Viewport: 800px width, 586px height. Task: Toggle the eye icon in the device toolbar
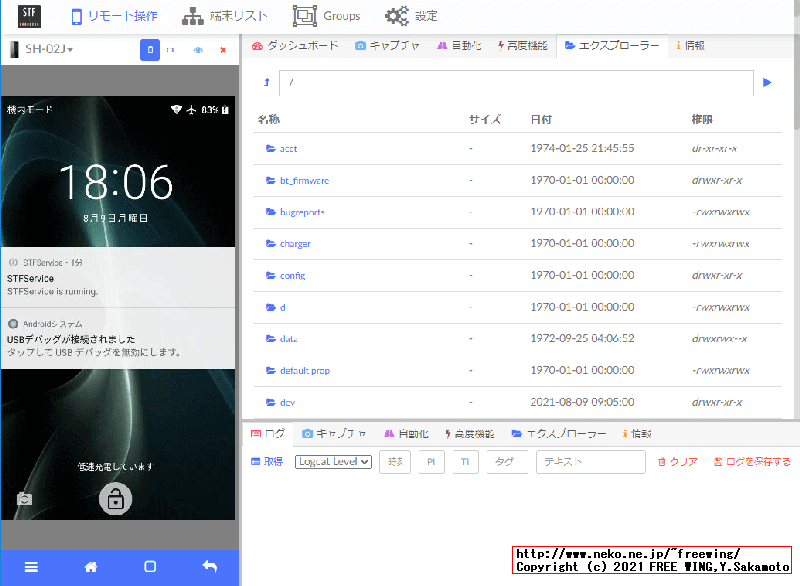click(198, 49)
